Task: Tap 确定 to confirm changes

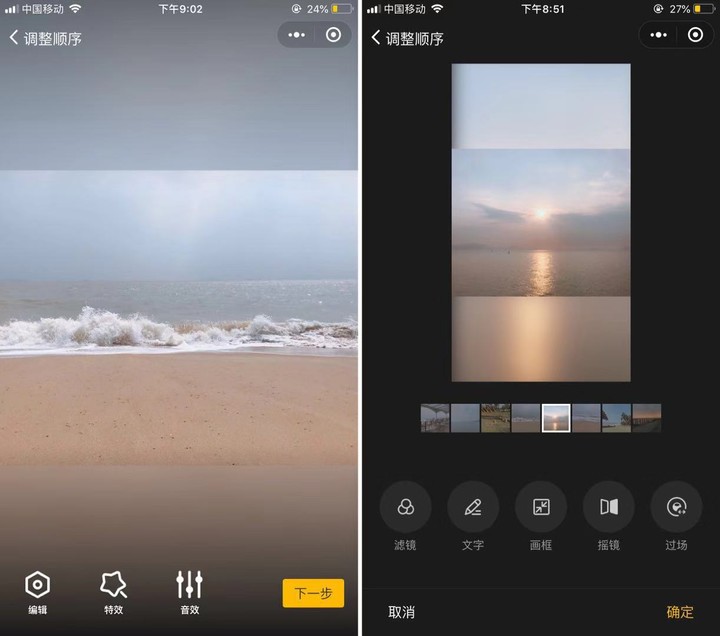Action: (680, 612)
